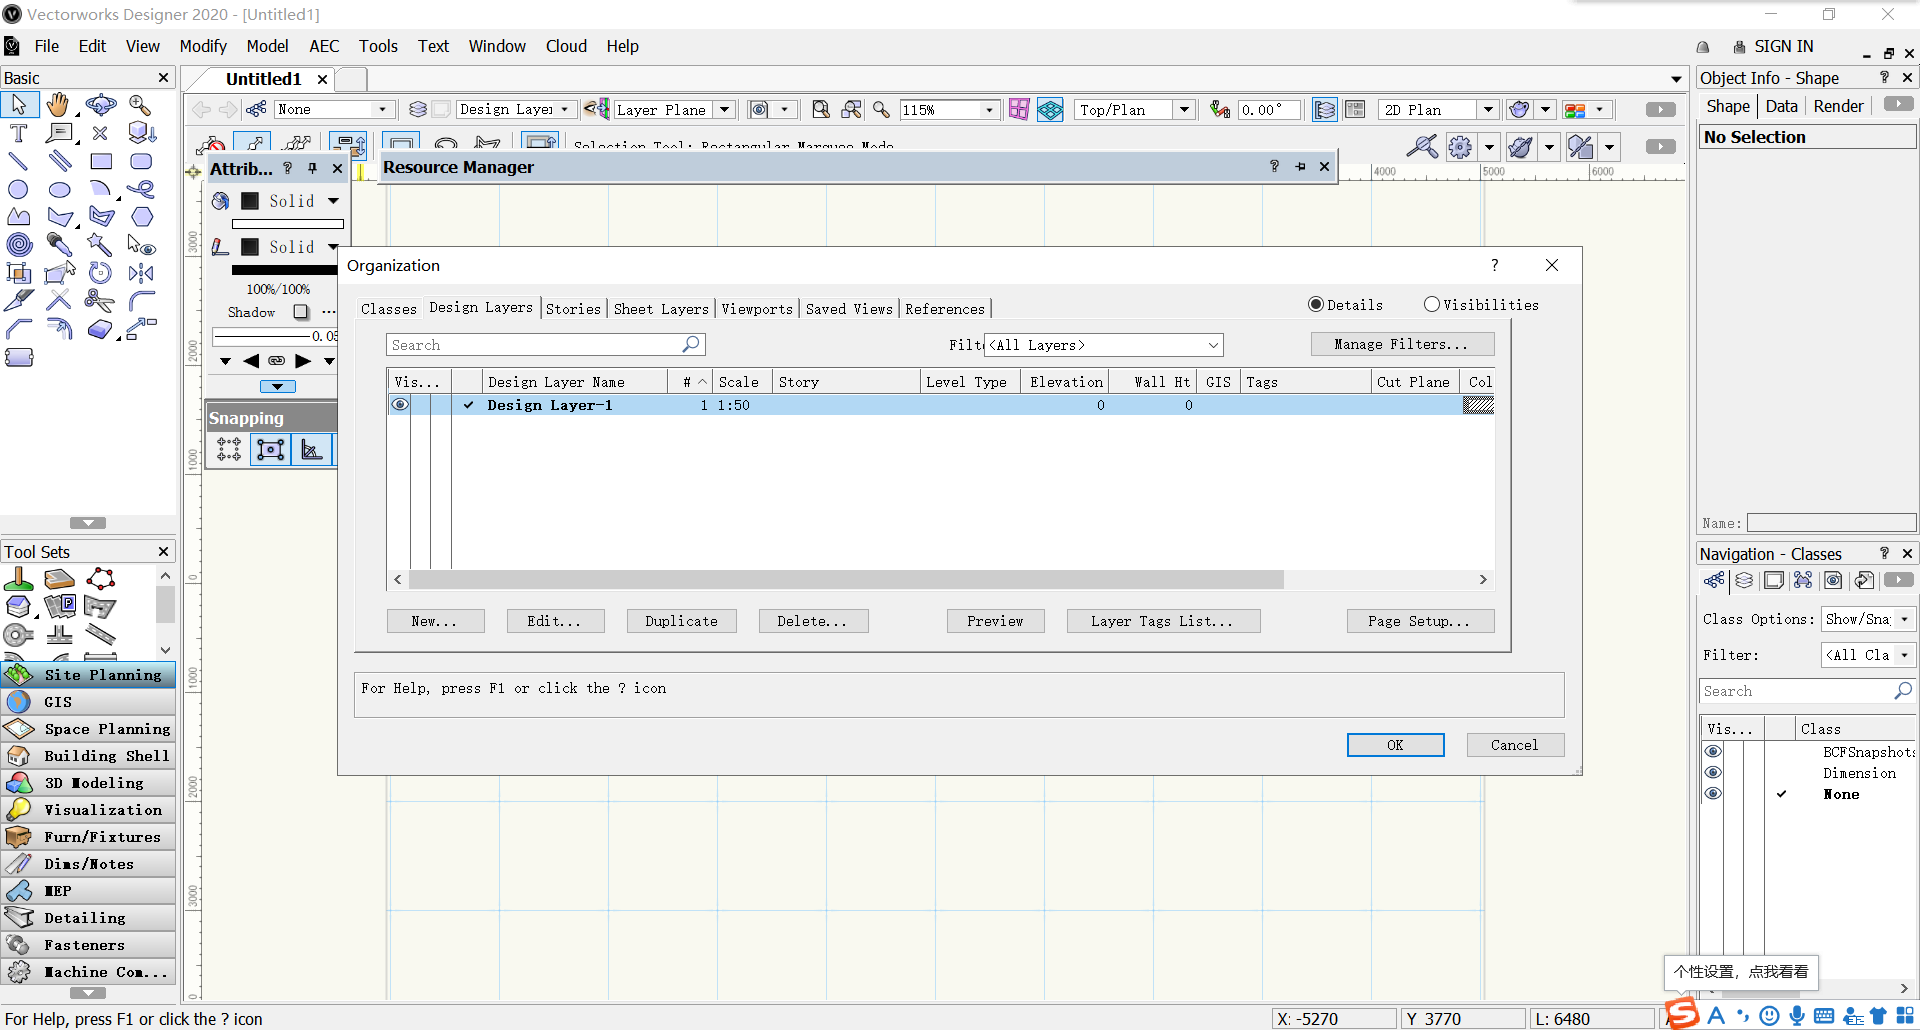Toggle visibility of Dimension class

tap(1713, 773)
